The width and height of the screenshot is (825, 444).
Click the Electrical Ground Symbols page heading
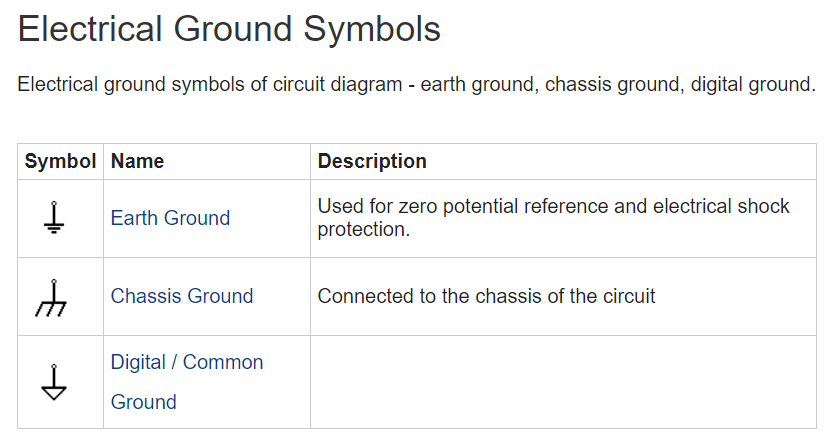(229, 29)
